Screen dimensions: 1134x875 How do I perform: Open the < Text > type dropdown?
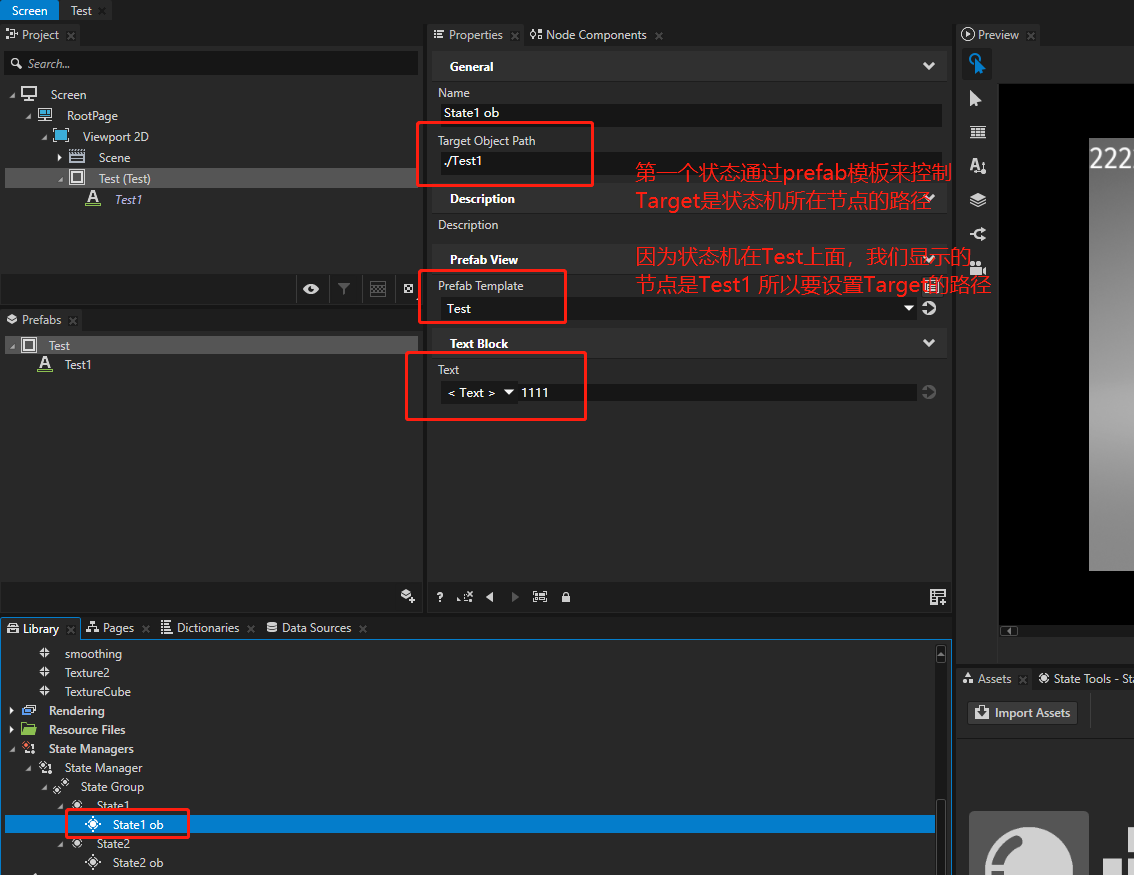click(479, 392)
